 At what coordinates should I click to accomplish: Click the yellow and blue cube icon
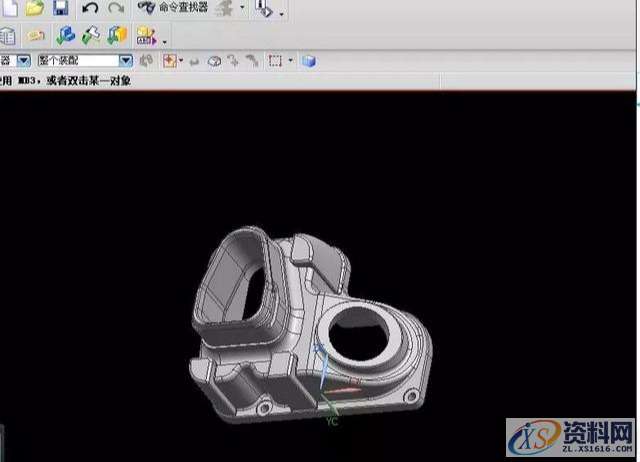tap(117, 36)
